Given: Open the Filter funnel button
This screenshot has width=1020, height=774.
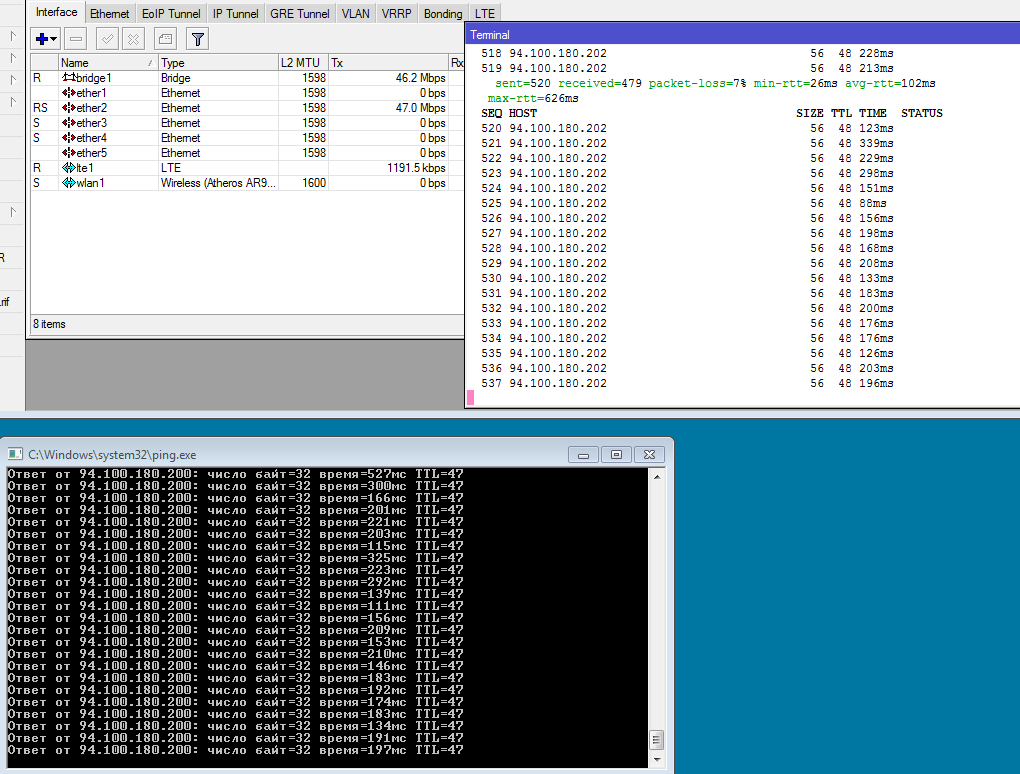Looking at the screenshot, I should [x=198, y=39].
